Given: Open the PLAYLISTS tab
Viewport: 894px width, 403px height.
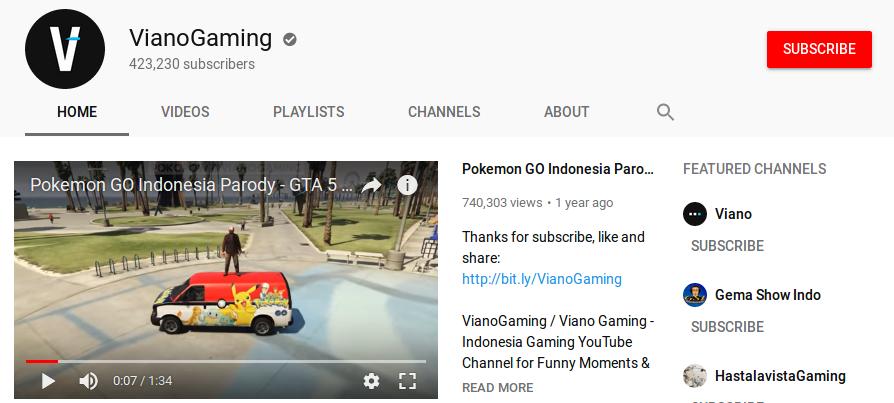Looking at the screenshot, I should pos(308,112).
